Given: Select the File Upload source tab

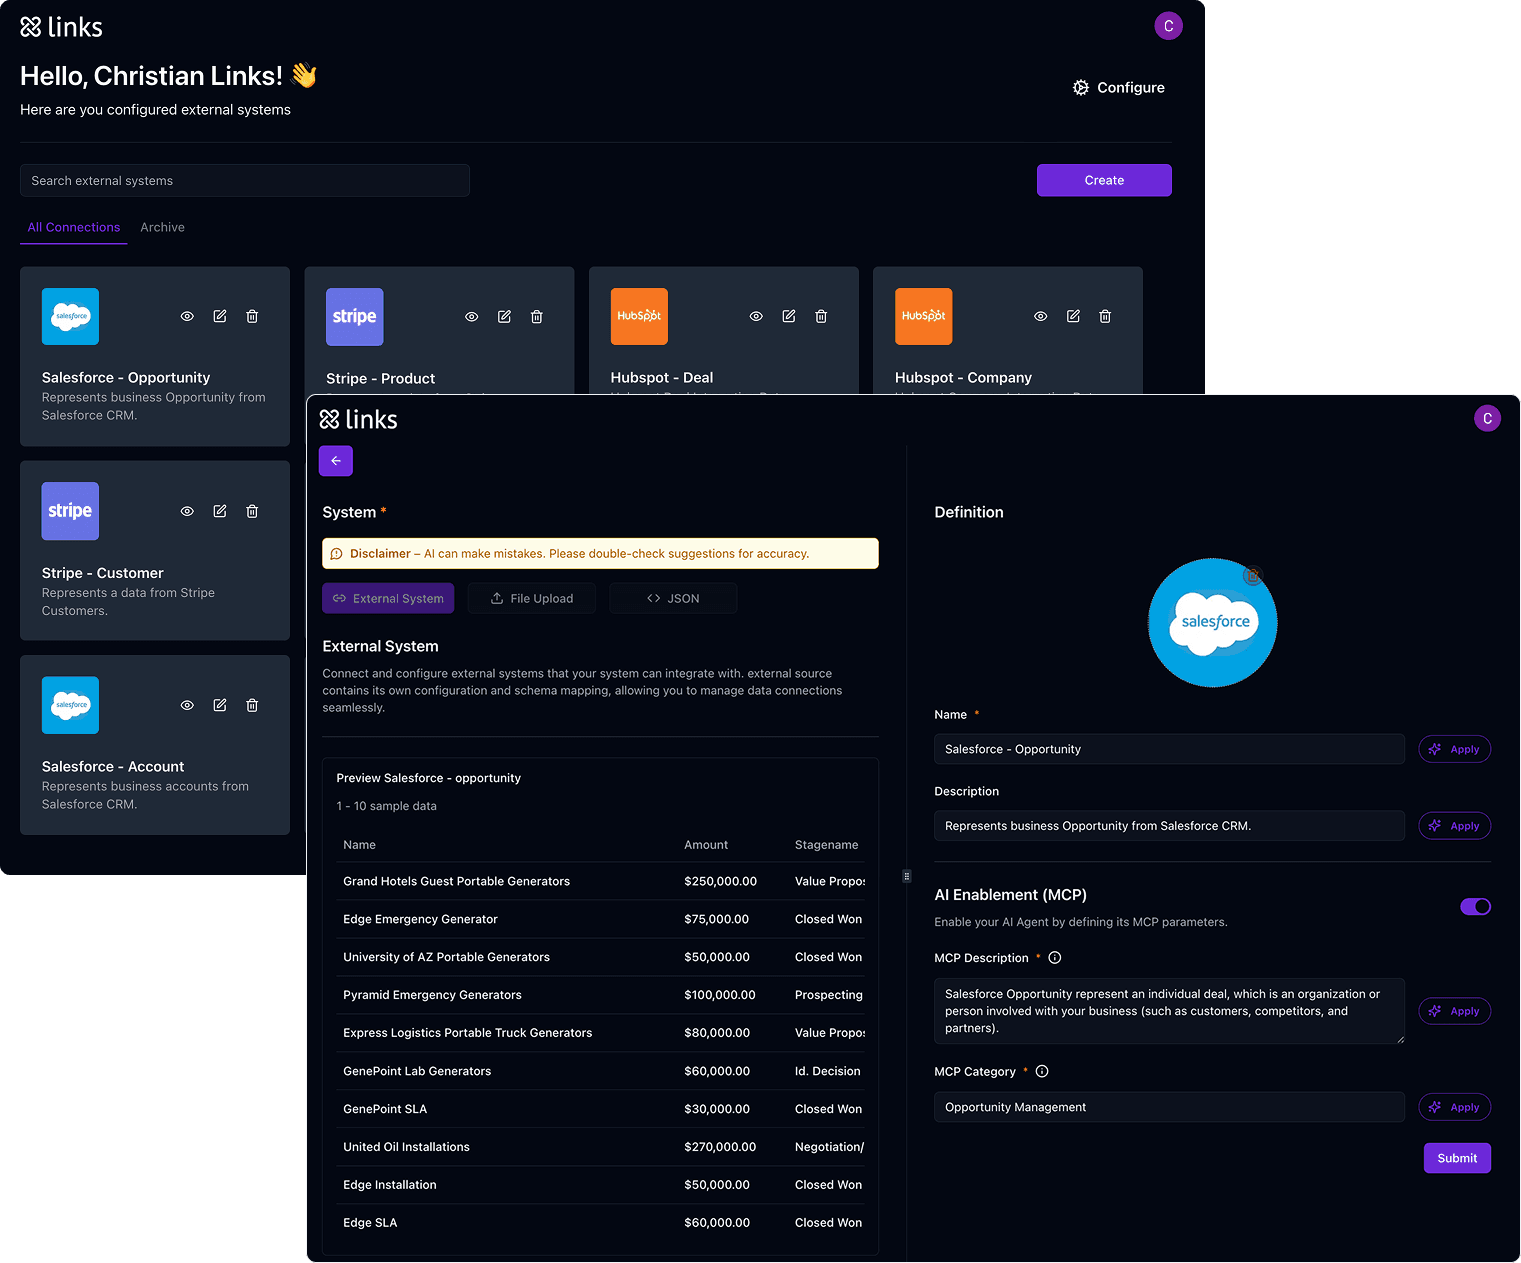Looking at the screenshot, I should 532,598.
